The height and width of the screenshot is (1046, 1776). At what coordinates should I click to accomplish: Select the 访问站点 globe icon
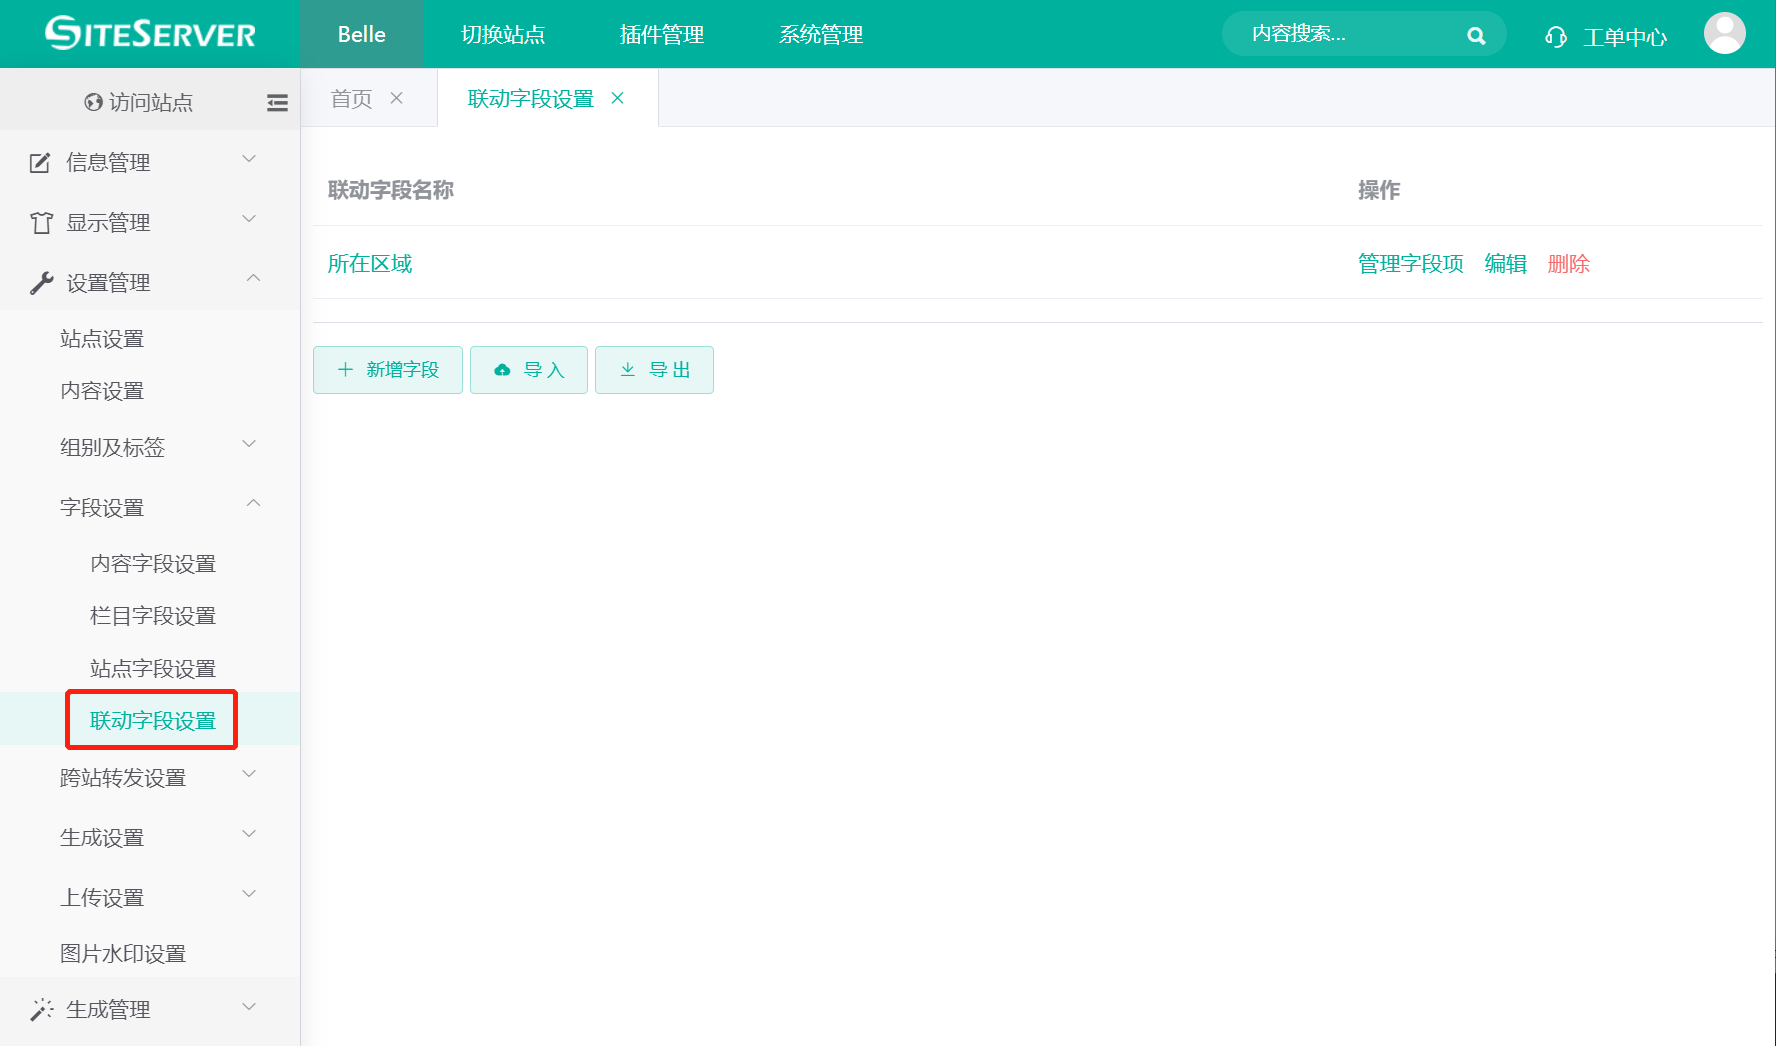[91, 101]
